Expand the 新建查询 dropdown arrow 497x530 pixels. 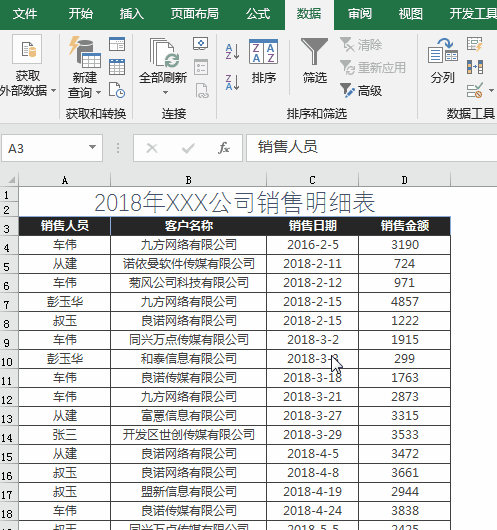click(x=98, y=92)
